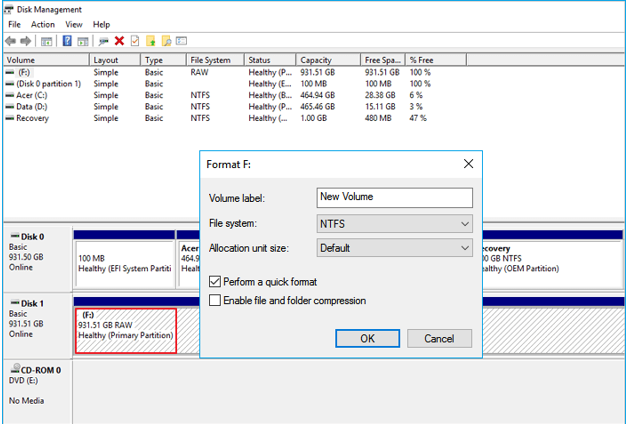Screen dimensions: 627x424
Task: Click the CD-ROM 0 label
Action: [x=41, y=370]
